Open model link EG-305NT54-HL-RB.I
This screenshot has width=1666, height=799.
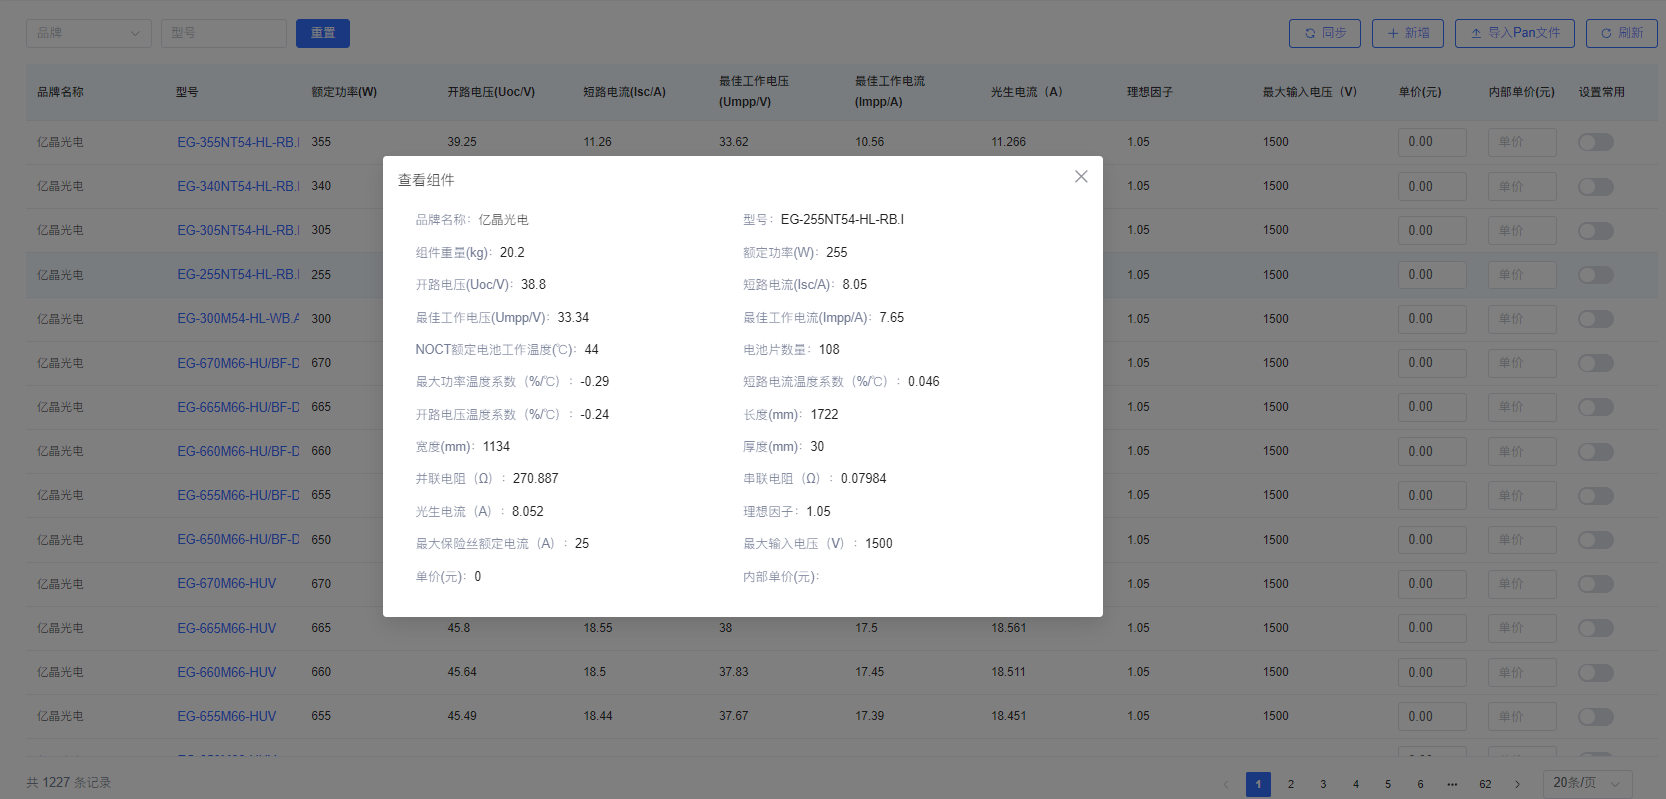tap(238, 230)
